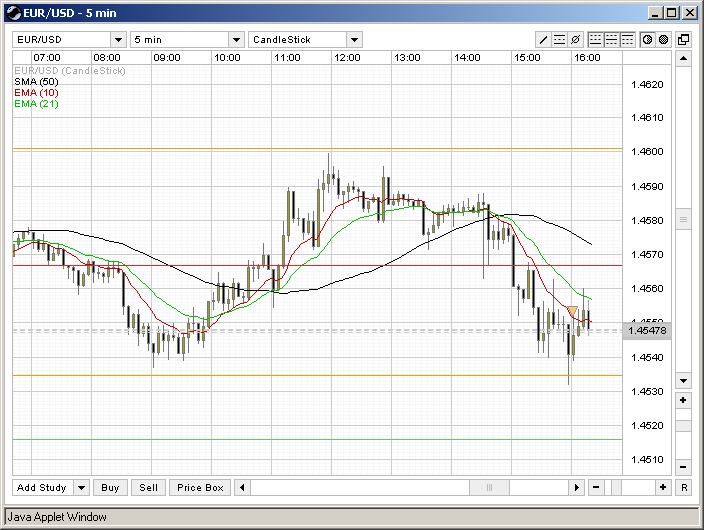
Task: Open the EUR/USD currency pair dropdown
Action: (118, 40)
